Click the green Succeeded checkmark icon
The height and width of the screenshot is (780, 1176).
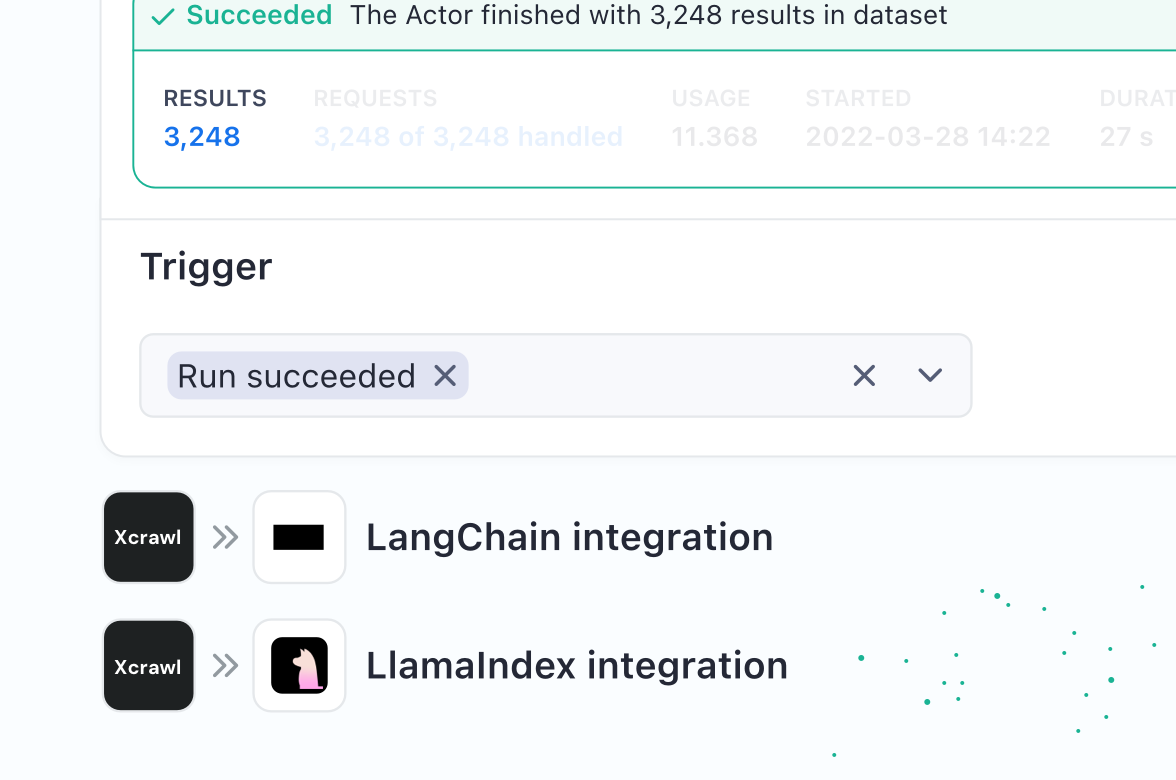[x=162, y=17]
